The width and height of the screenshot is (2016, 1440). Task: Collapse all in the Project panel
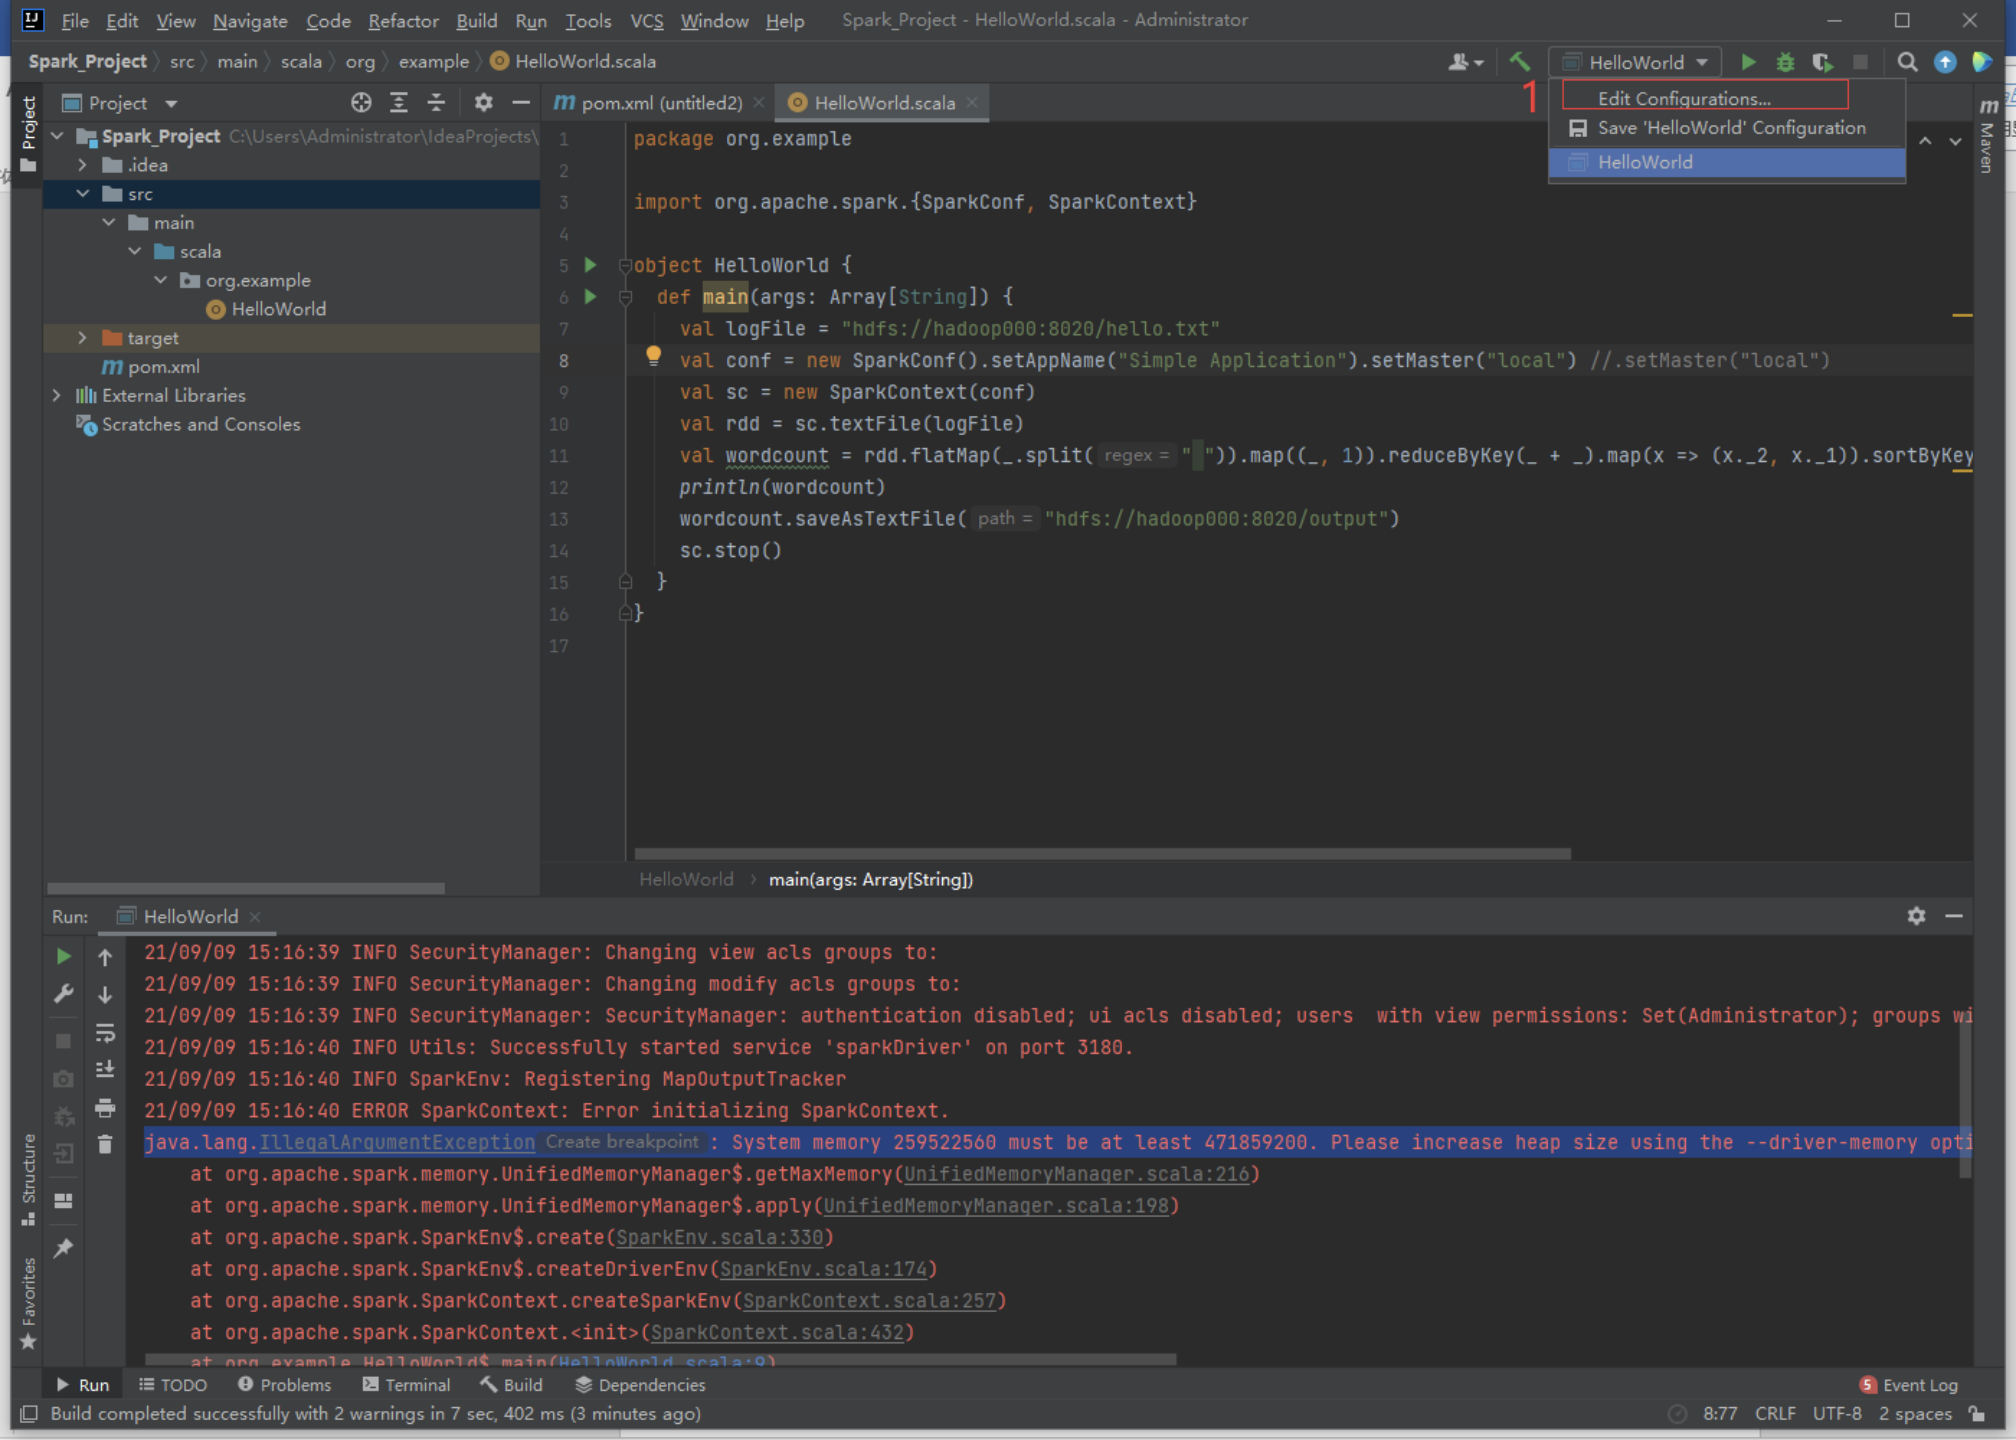(436, 103)
